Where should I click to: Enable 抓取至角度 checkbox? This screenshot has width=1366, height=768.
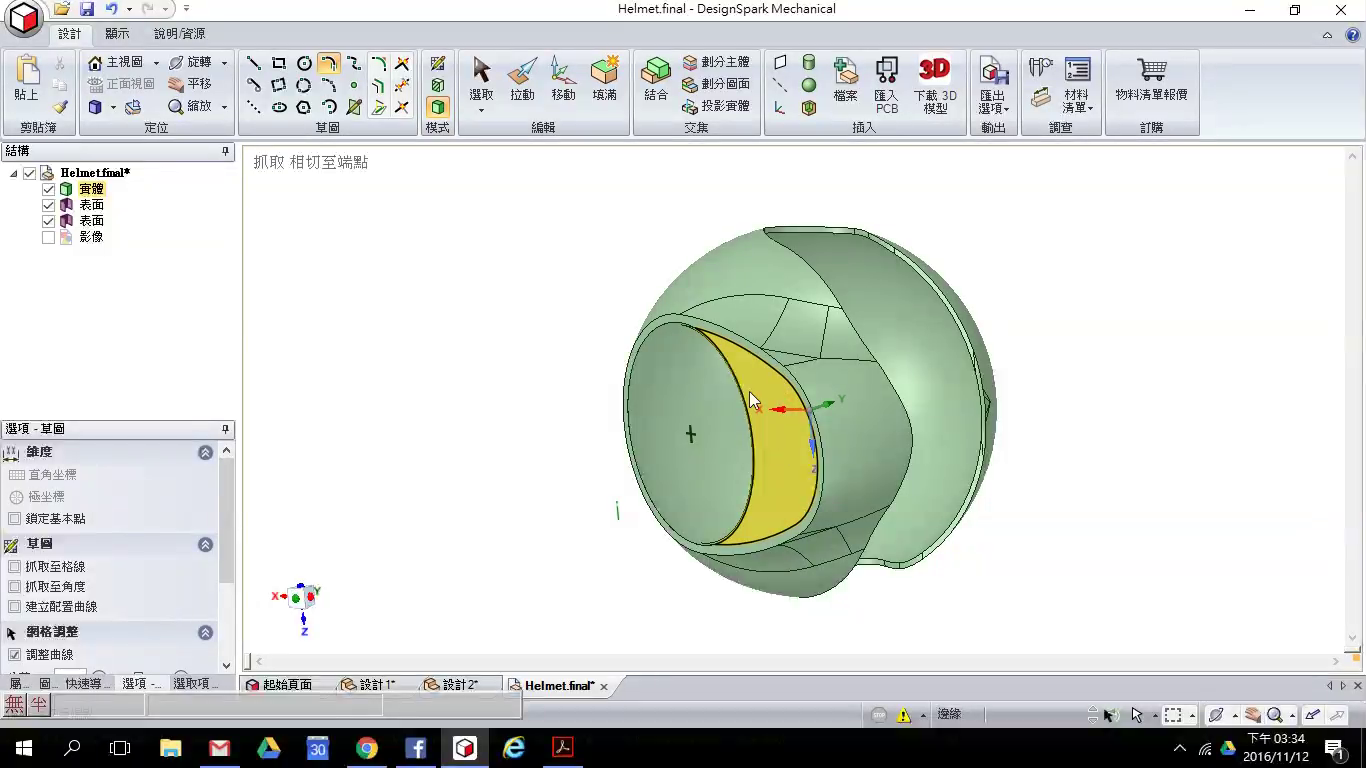coord(14,587)
